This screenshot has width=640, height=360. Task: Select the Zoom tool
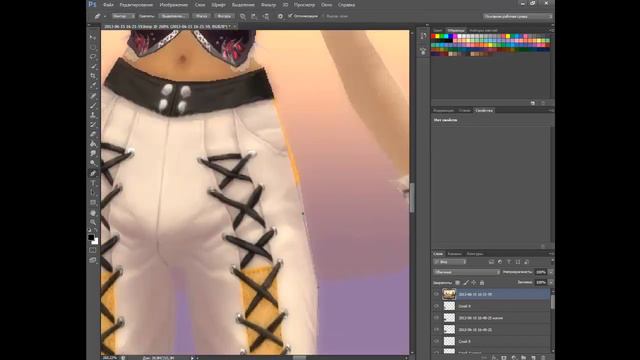(x=93, y=222)
